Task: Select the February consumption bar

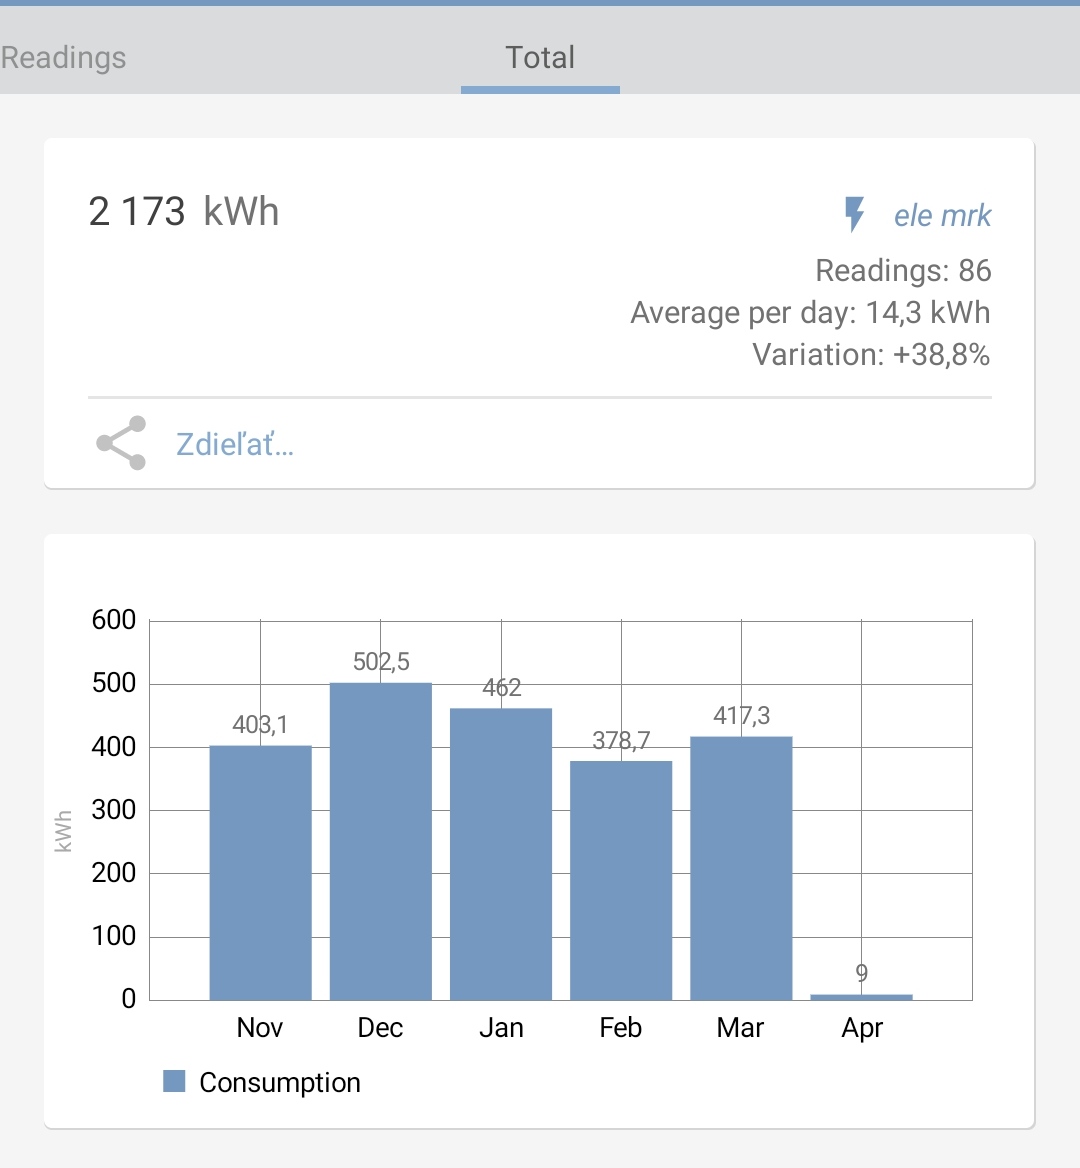Action: (621, 880)
